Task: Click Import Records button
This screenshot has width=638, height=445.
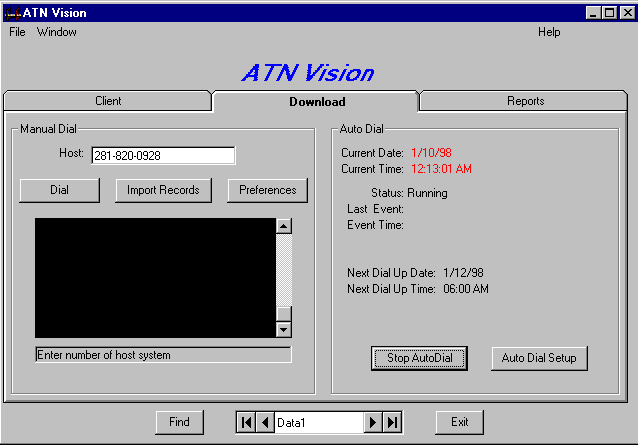Action: pyautogui.click(x=163, y=190)
